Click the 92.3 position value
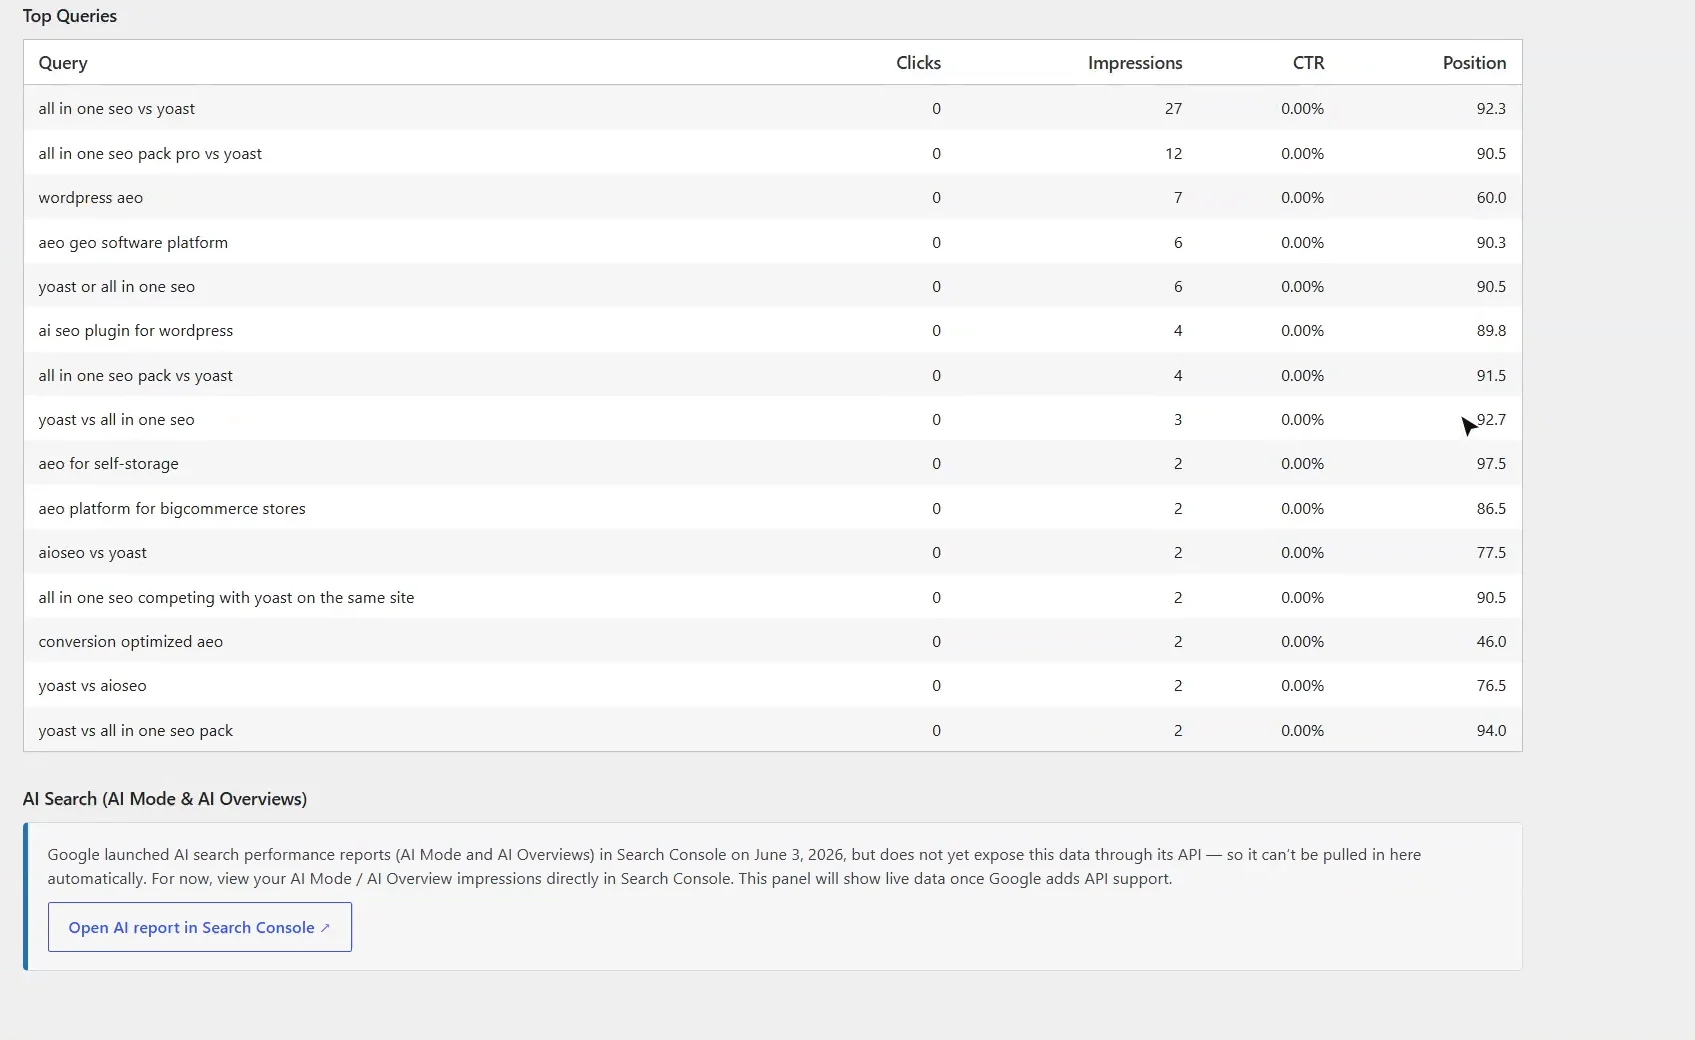The width and height of the screenshot is (1695, 1040). click(x=1491, y=109)
